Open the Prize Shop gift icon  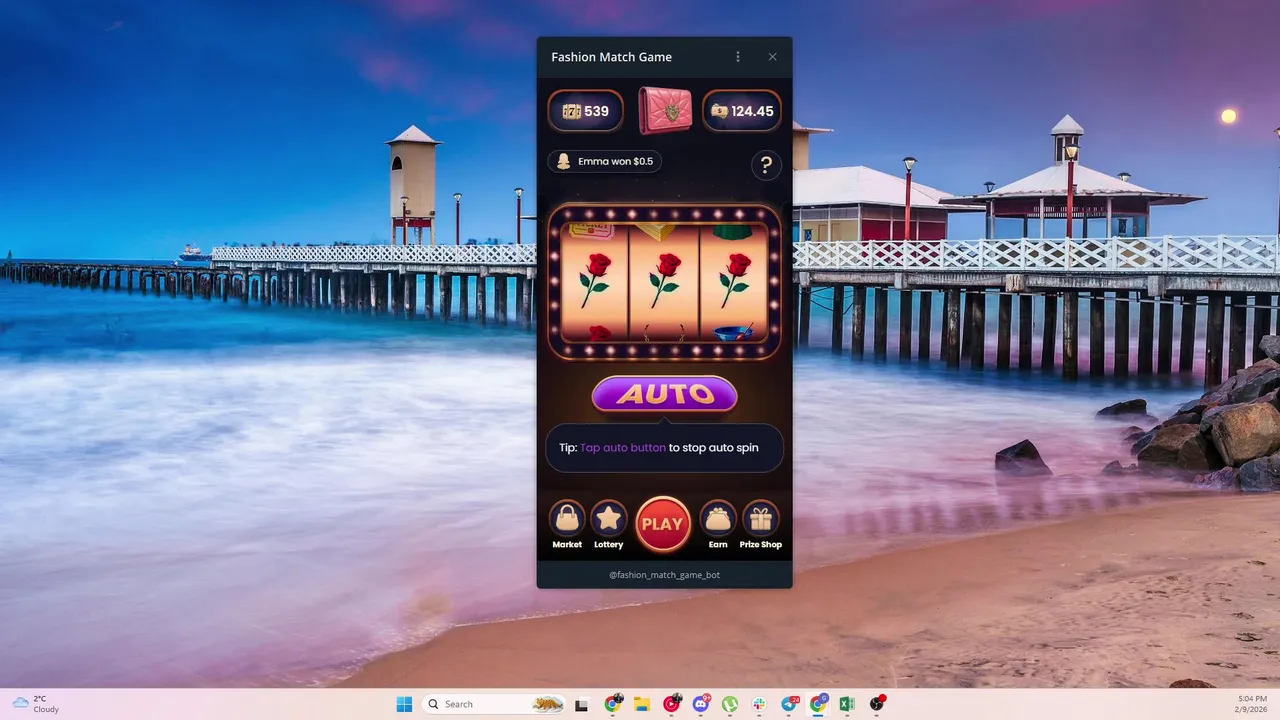coord(761,519)
